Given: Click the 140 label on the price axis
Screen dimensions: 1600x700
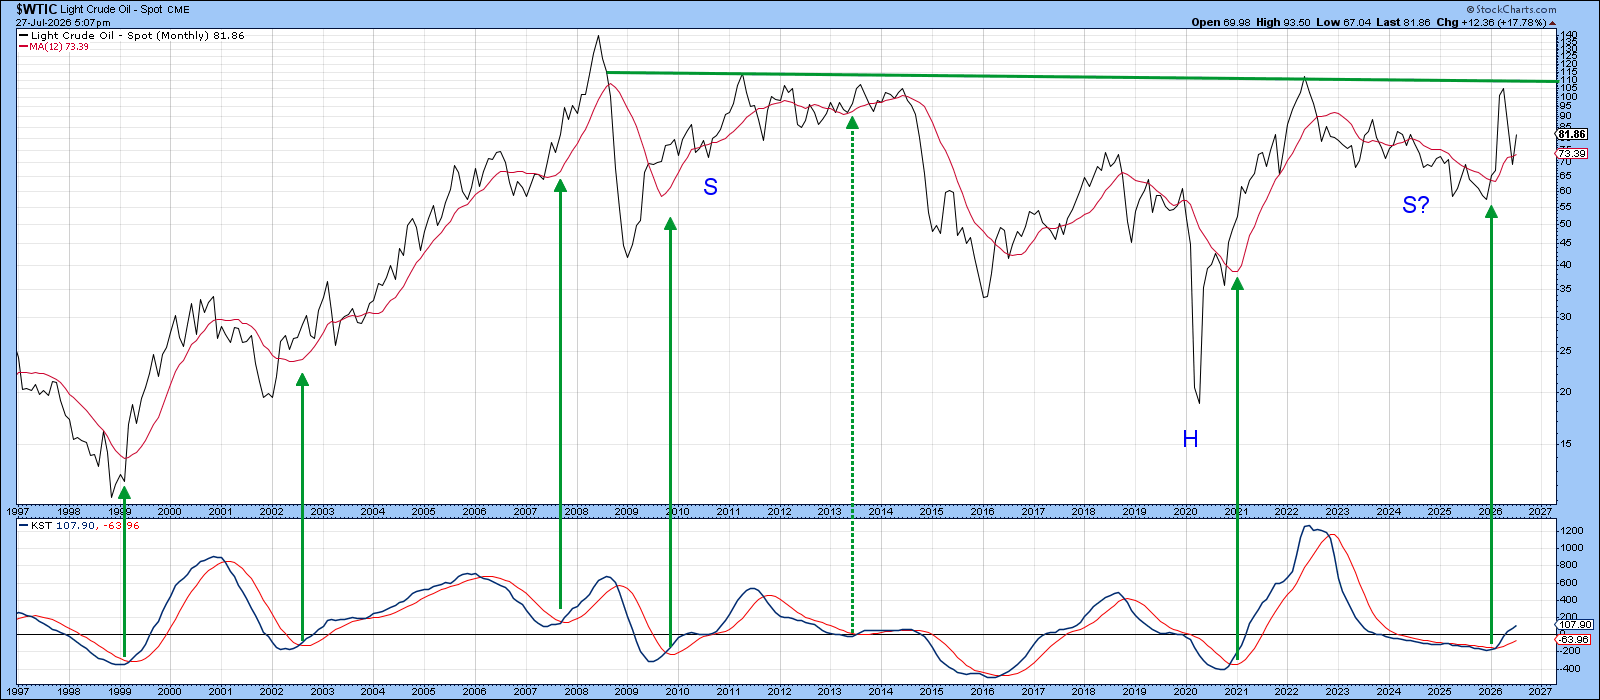Looking at the screenshot, I should tap(1569, 35).
